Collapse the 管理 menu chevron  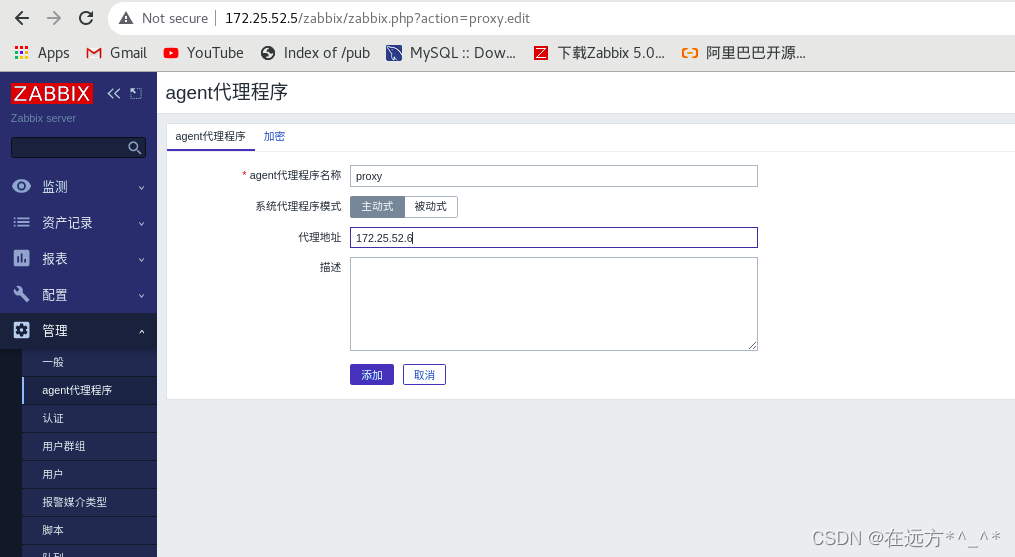coord(141,332)
